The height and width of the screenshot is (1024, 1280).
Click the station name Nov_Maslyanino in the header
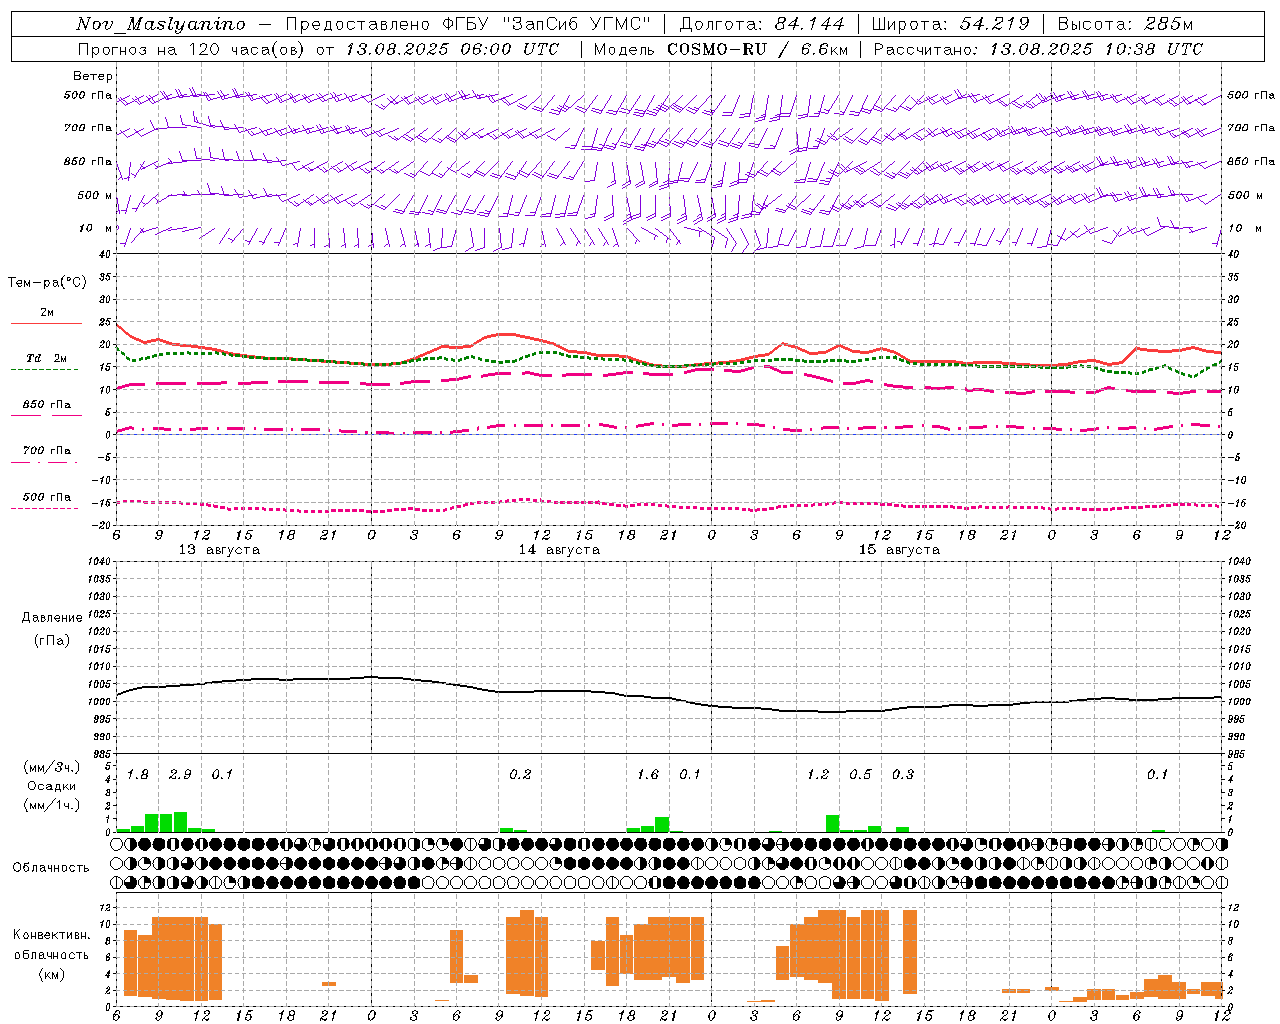[161, 24]
